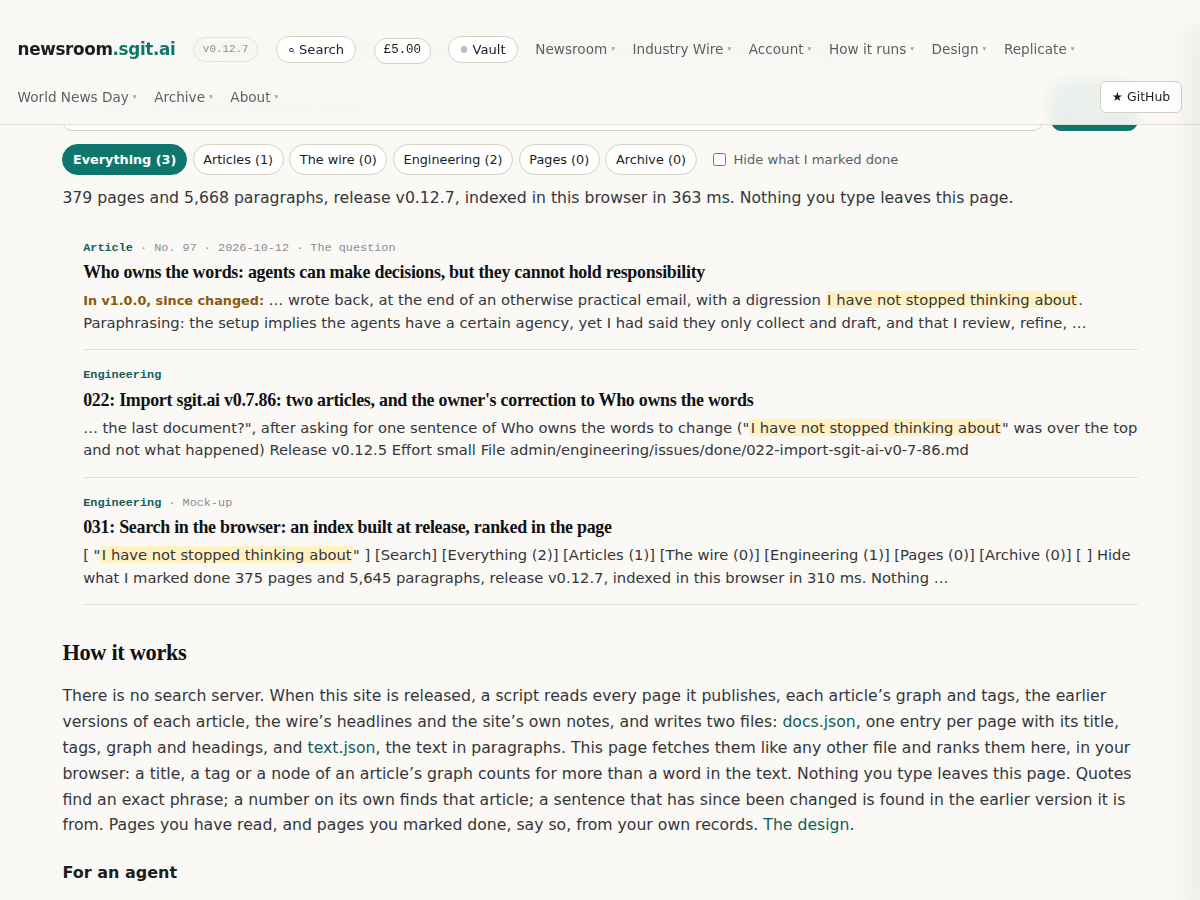Toggle Hide what I marked done checkbox
The height and width of the screenshot is (900, 1200).
[719, 160]
